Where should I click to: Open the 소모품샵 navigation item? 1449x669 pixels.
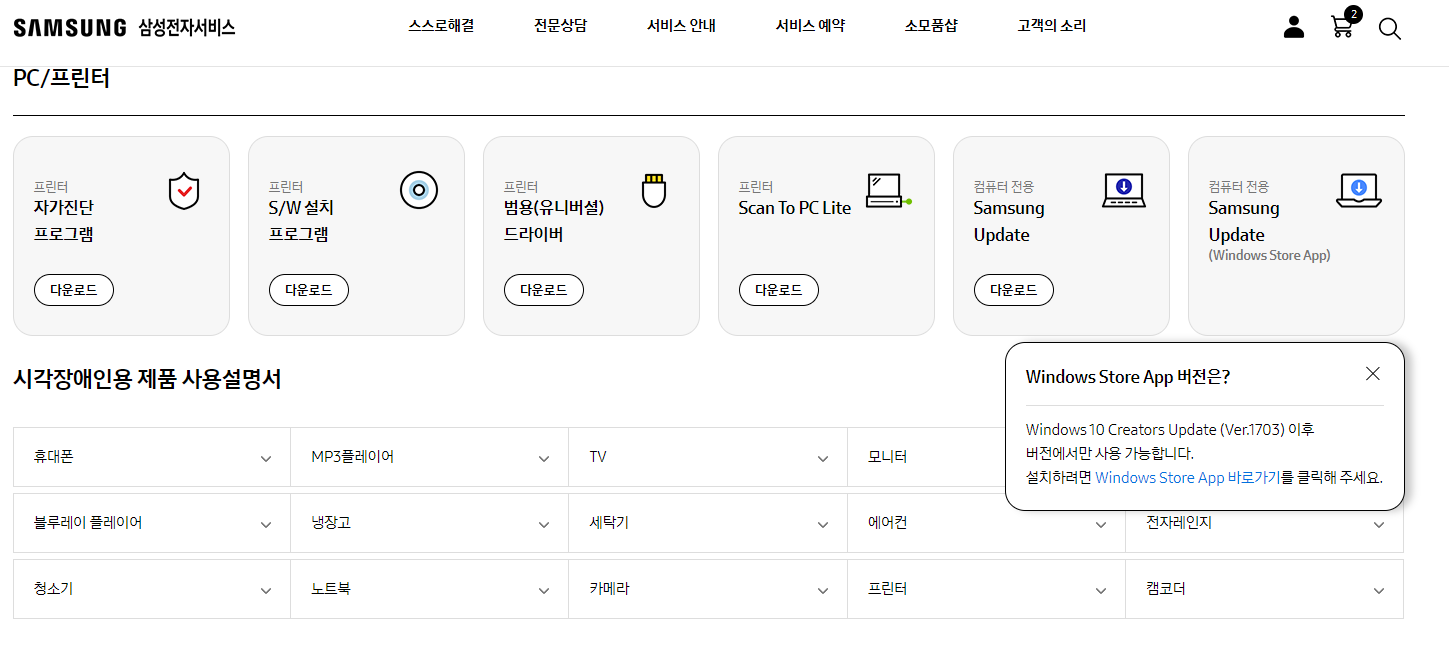click(930, 25)
